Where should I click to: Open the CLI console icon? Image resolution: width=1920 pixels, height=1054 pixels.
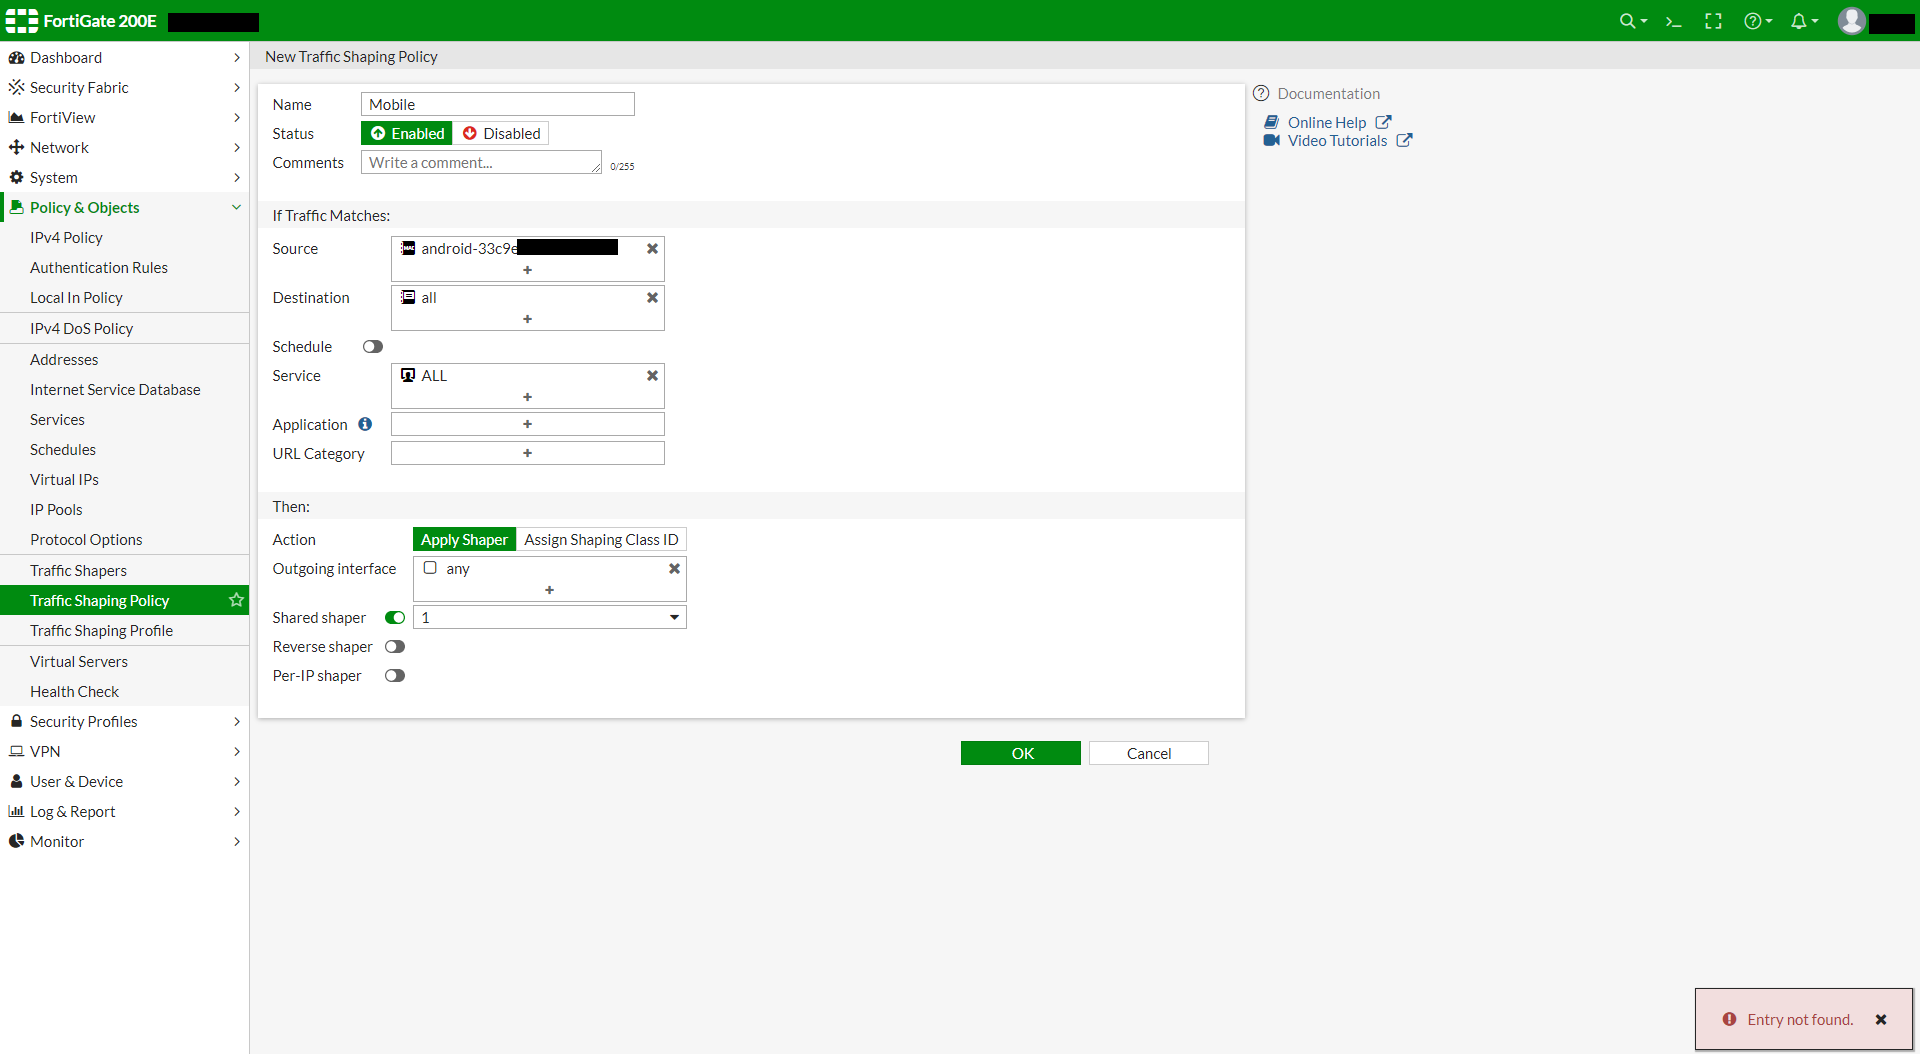coord(1673,21)
